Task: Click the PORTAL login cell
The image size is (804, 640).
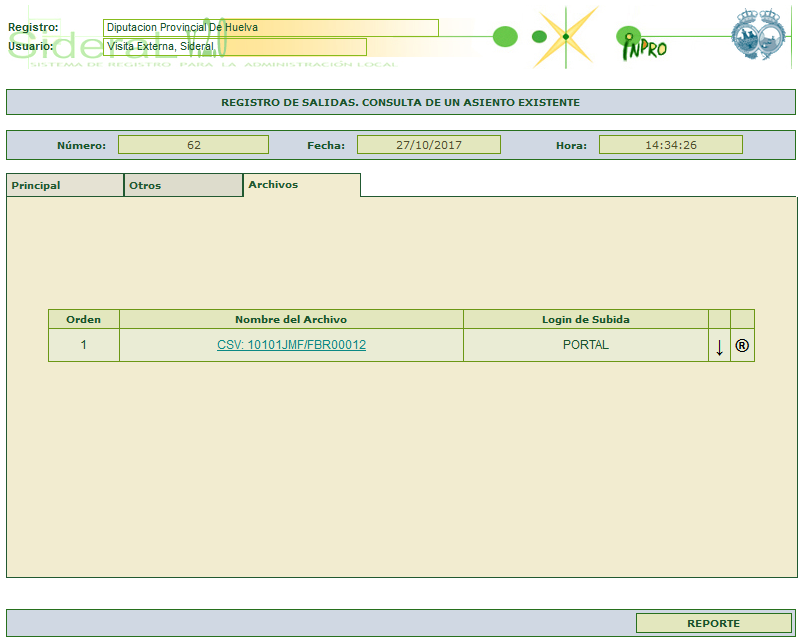Action: [586, 345]
